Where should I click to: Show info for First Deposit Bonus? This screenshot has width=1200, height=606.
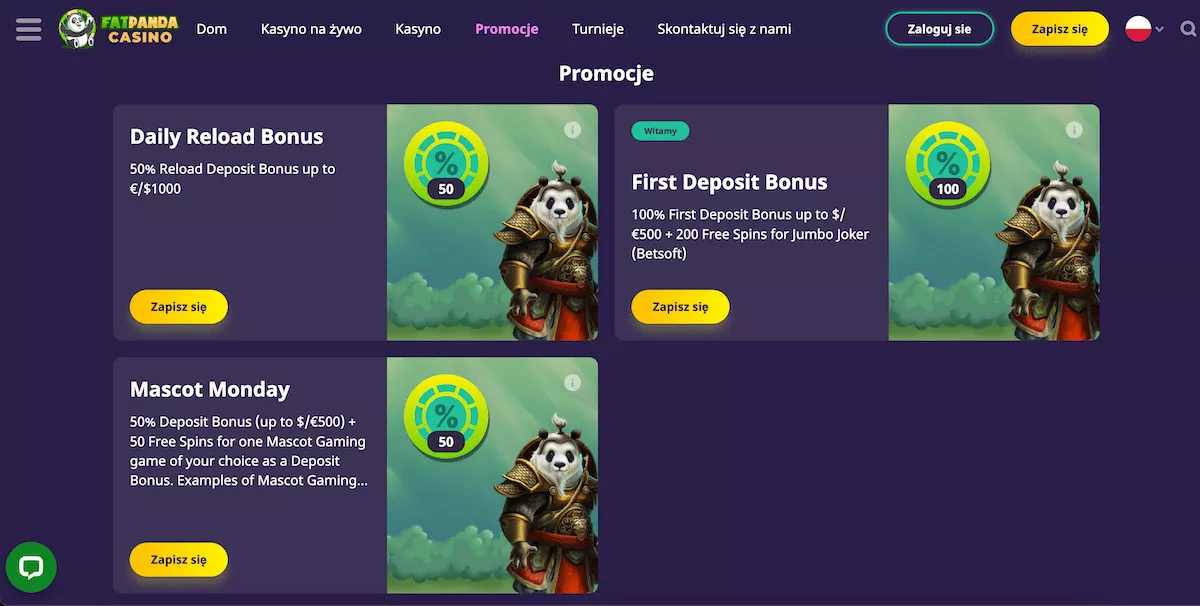1074,130
